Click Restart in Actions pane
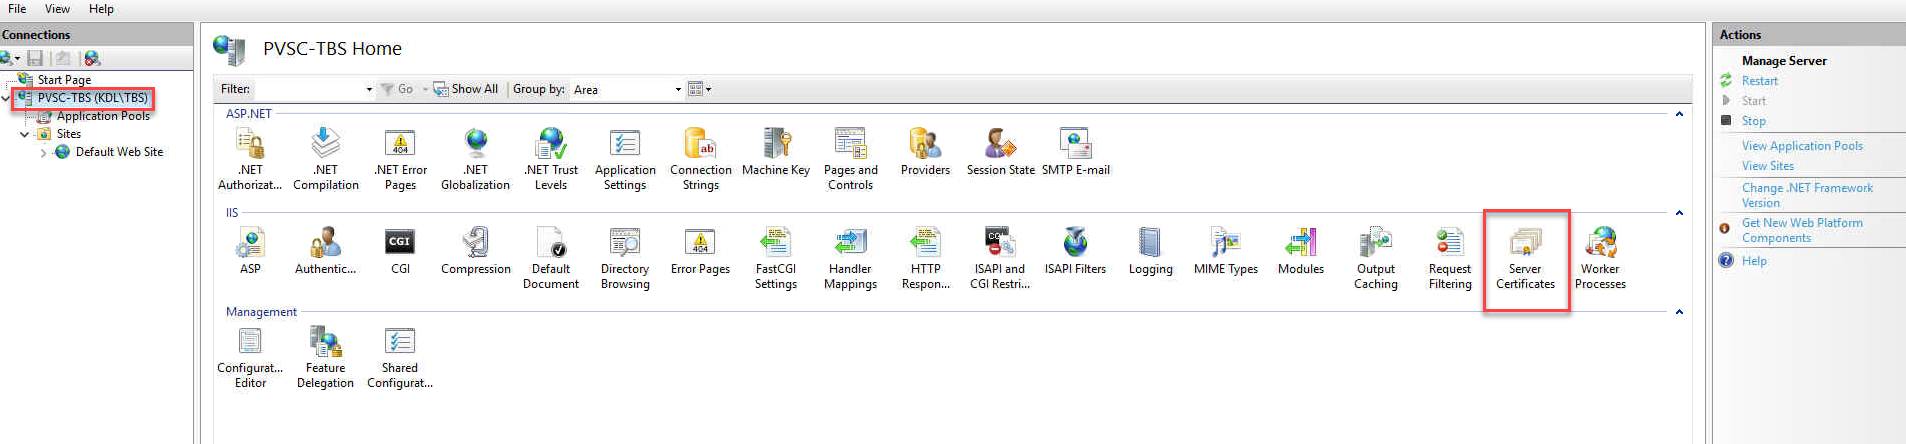The image size is (1906, 444). point(1759,81)
